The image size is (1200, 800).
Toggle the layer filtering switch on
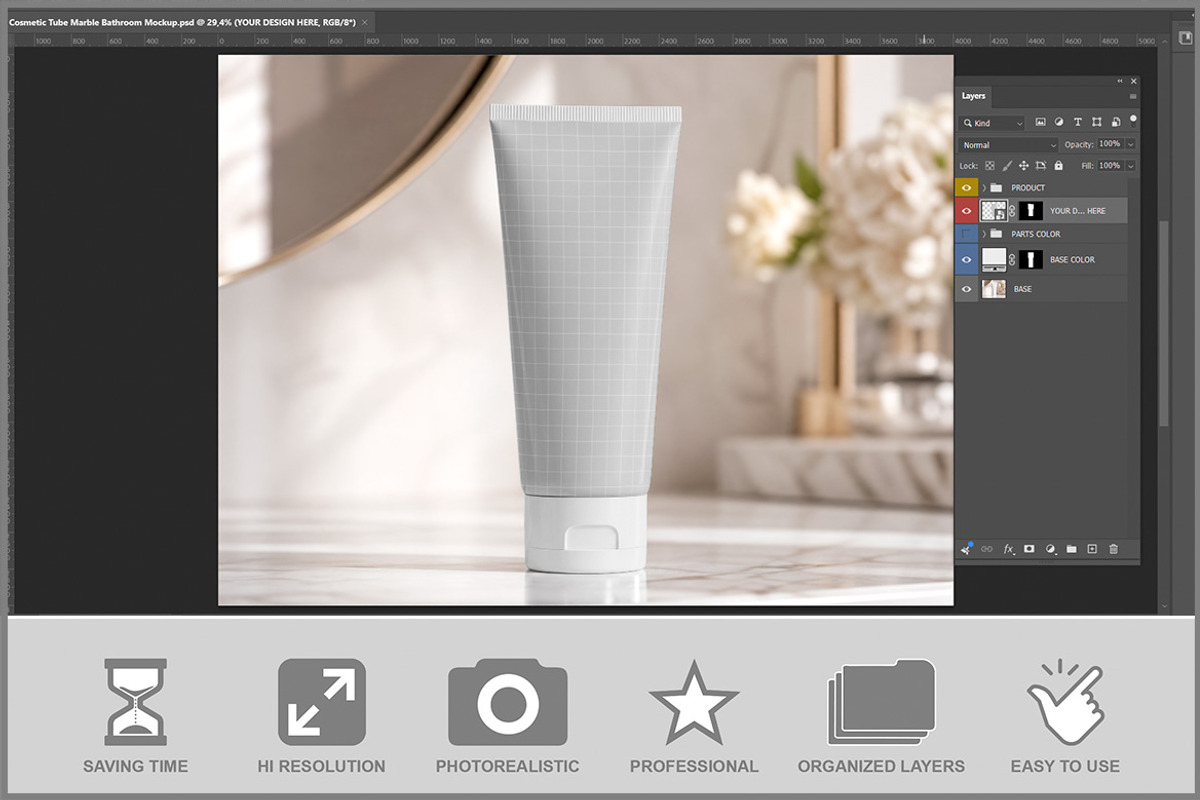pos(1133,119)
